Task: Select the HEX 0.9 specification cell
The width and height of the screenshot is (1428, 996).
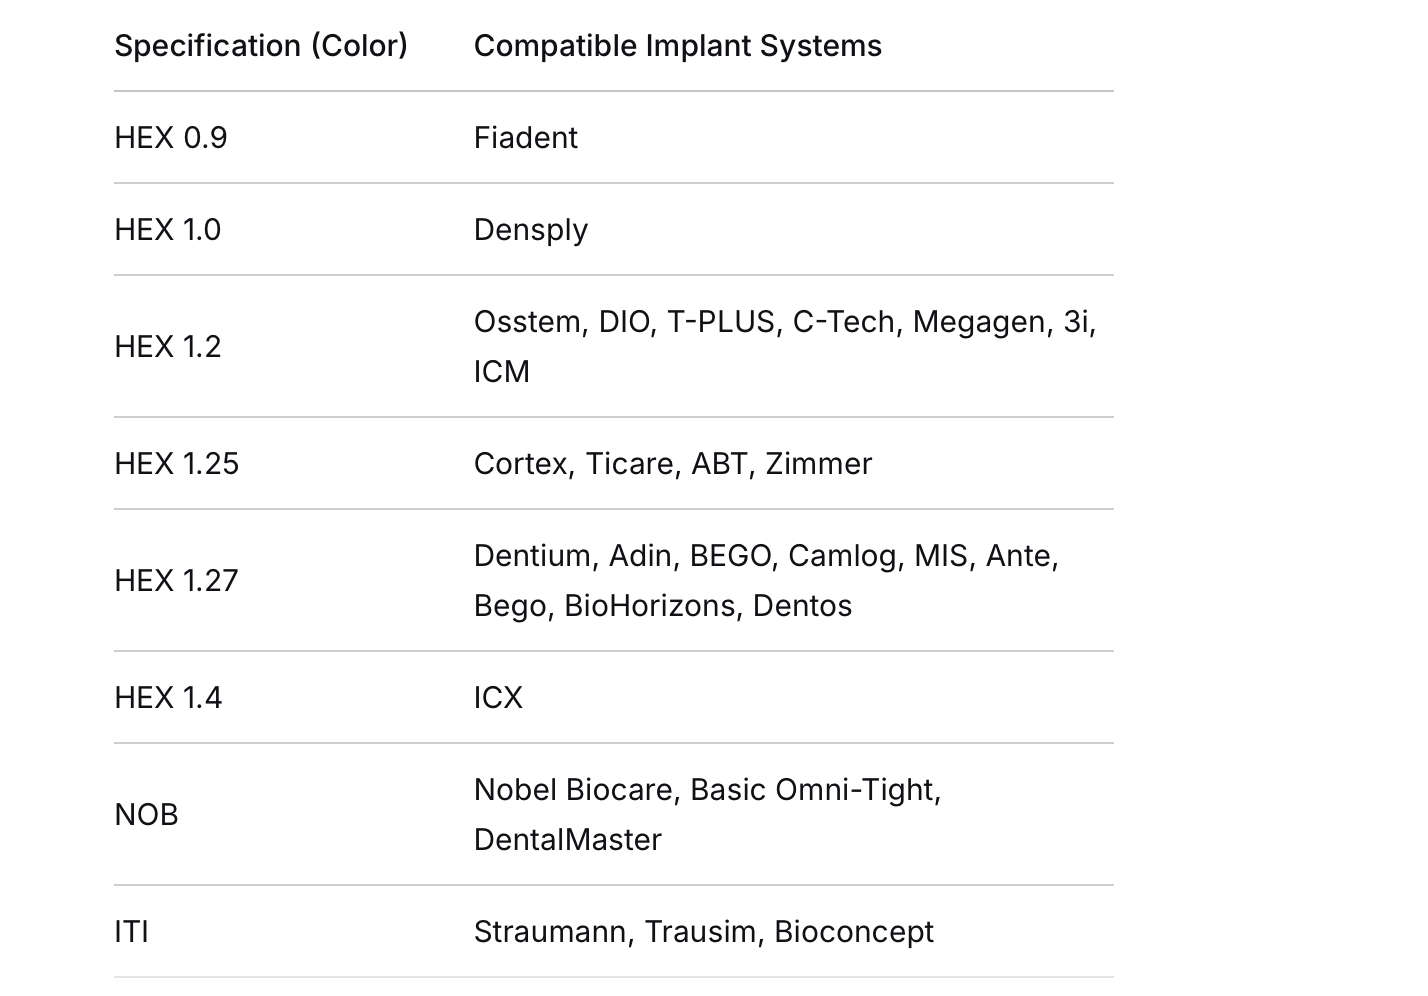Action: (x=171, y=138)
